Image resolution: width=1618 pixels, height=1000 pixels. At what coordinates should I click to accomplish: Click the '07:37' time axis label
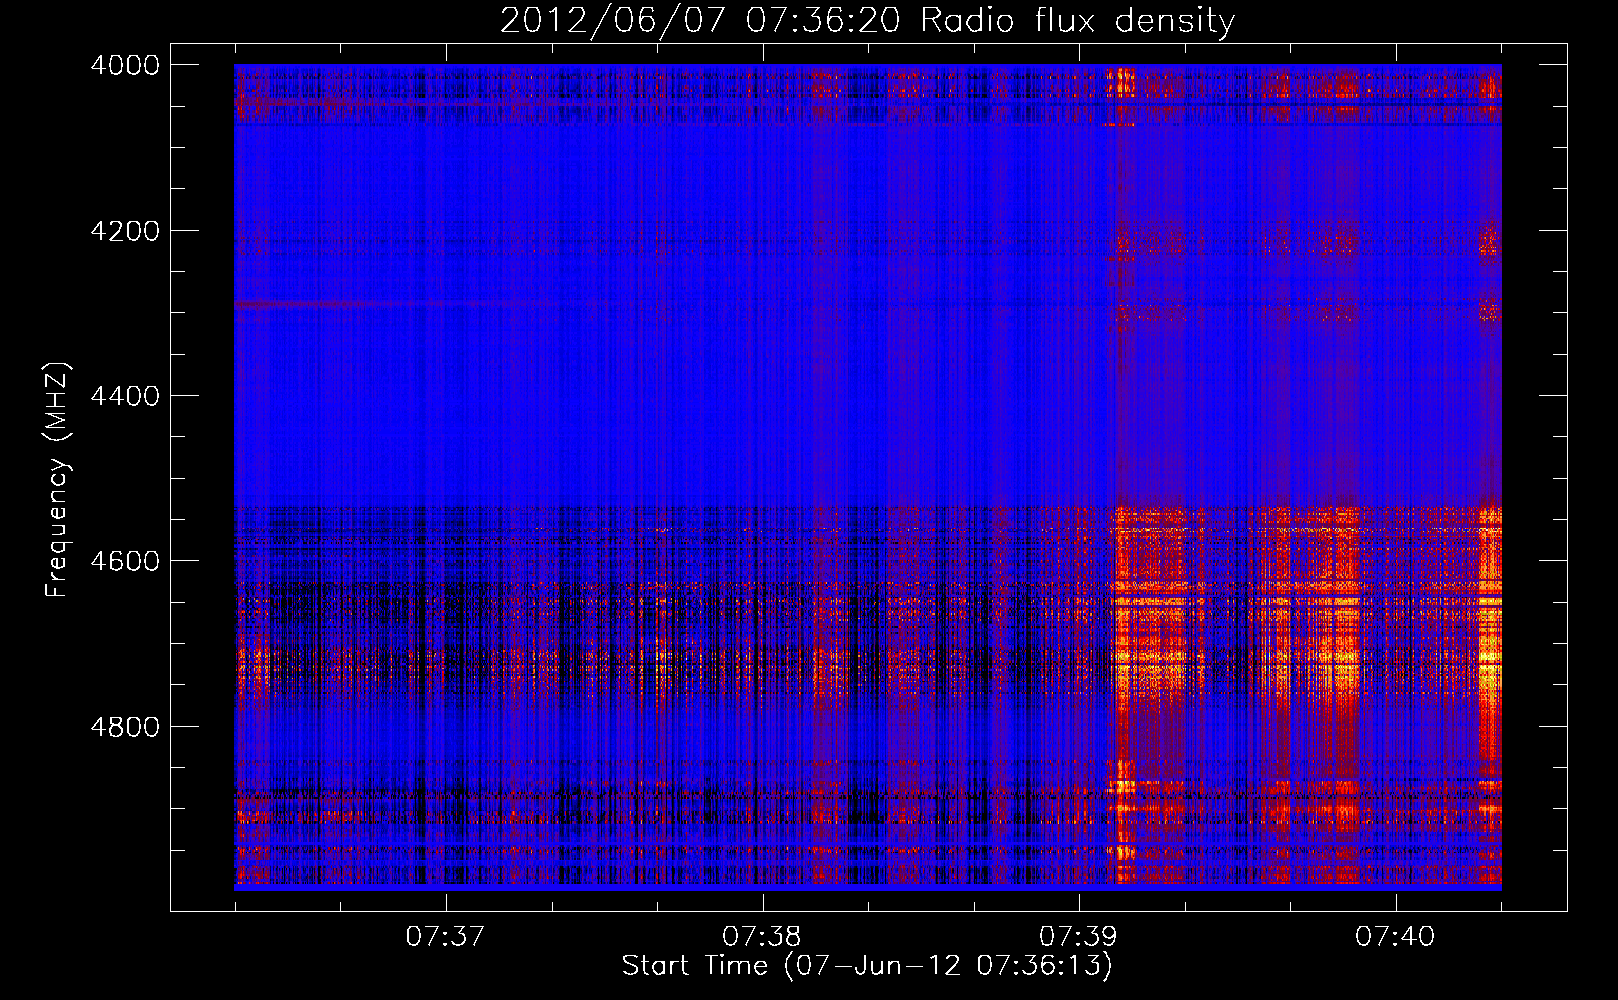[445, 937]
